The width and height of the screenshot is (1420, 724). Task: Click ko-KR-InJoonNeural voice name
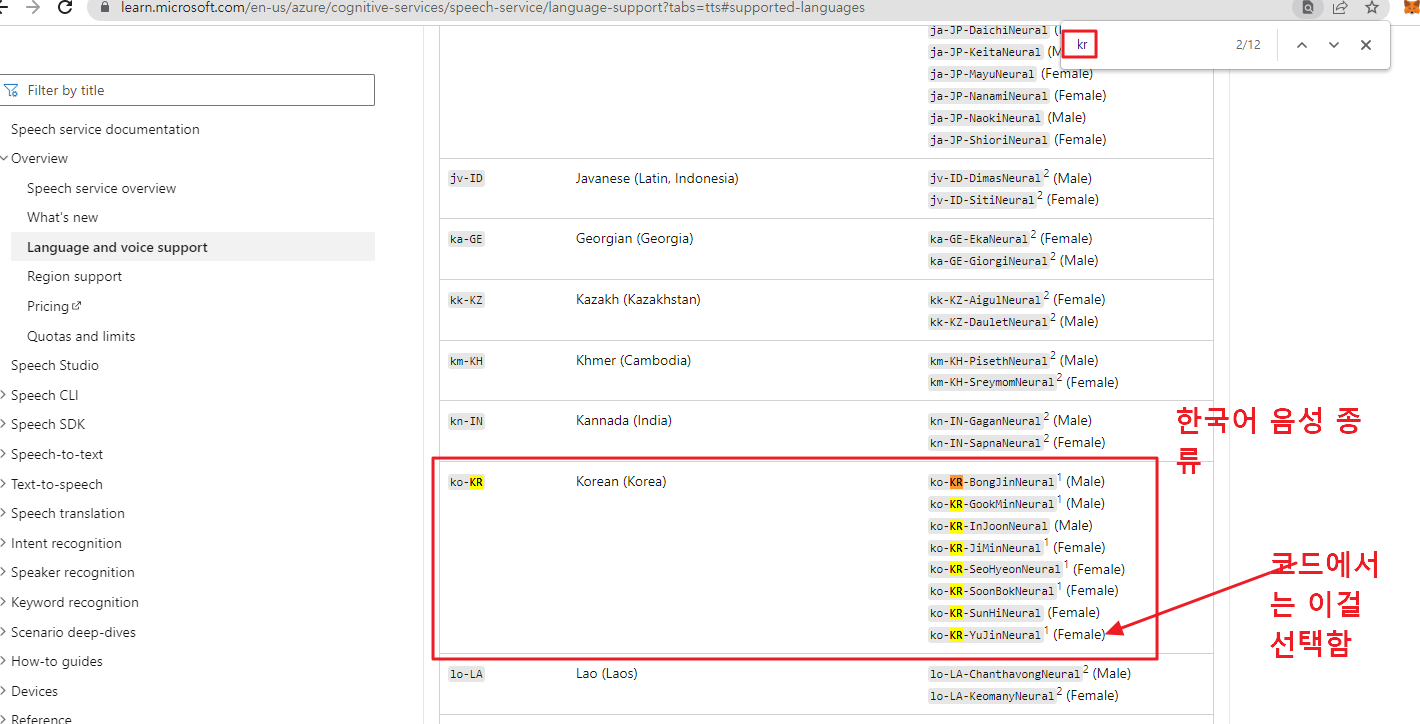pos(989,526)
